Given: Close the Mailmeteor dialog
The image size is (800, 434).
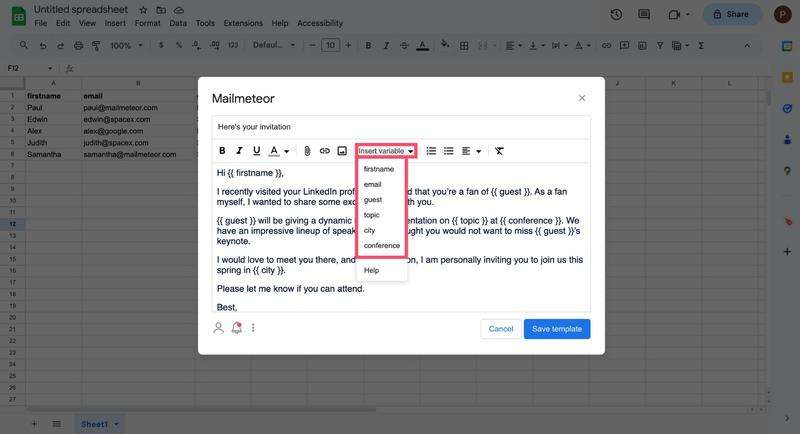Looking at the screenshot, I should pos(582,98).
